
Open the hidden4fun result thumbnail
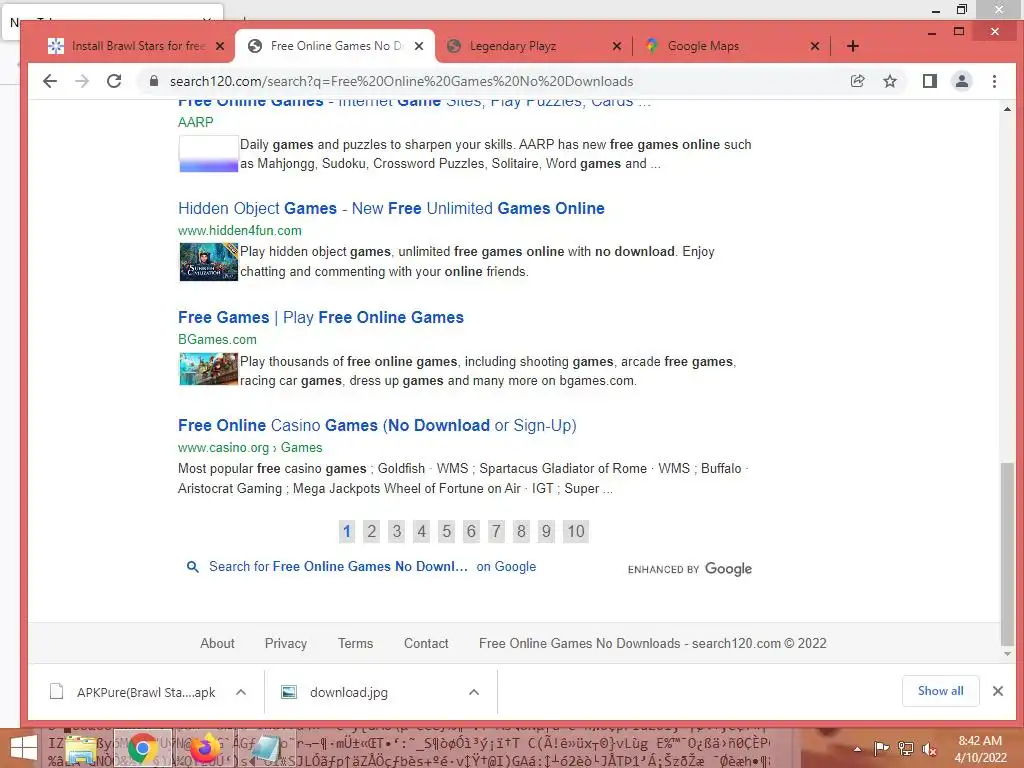point(208,262)
